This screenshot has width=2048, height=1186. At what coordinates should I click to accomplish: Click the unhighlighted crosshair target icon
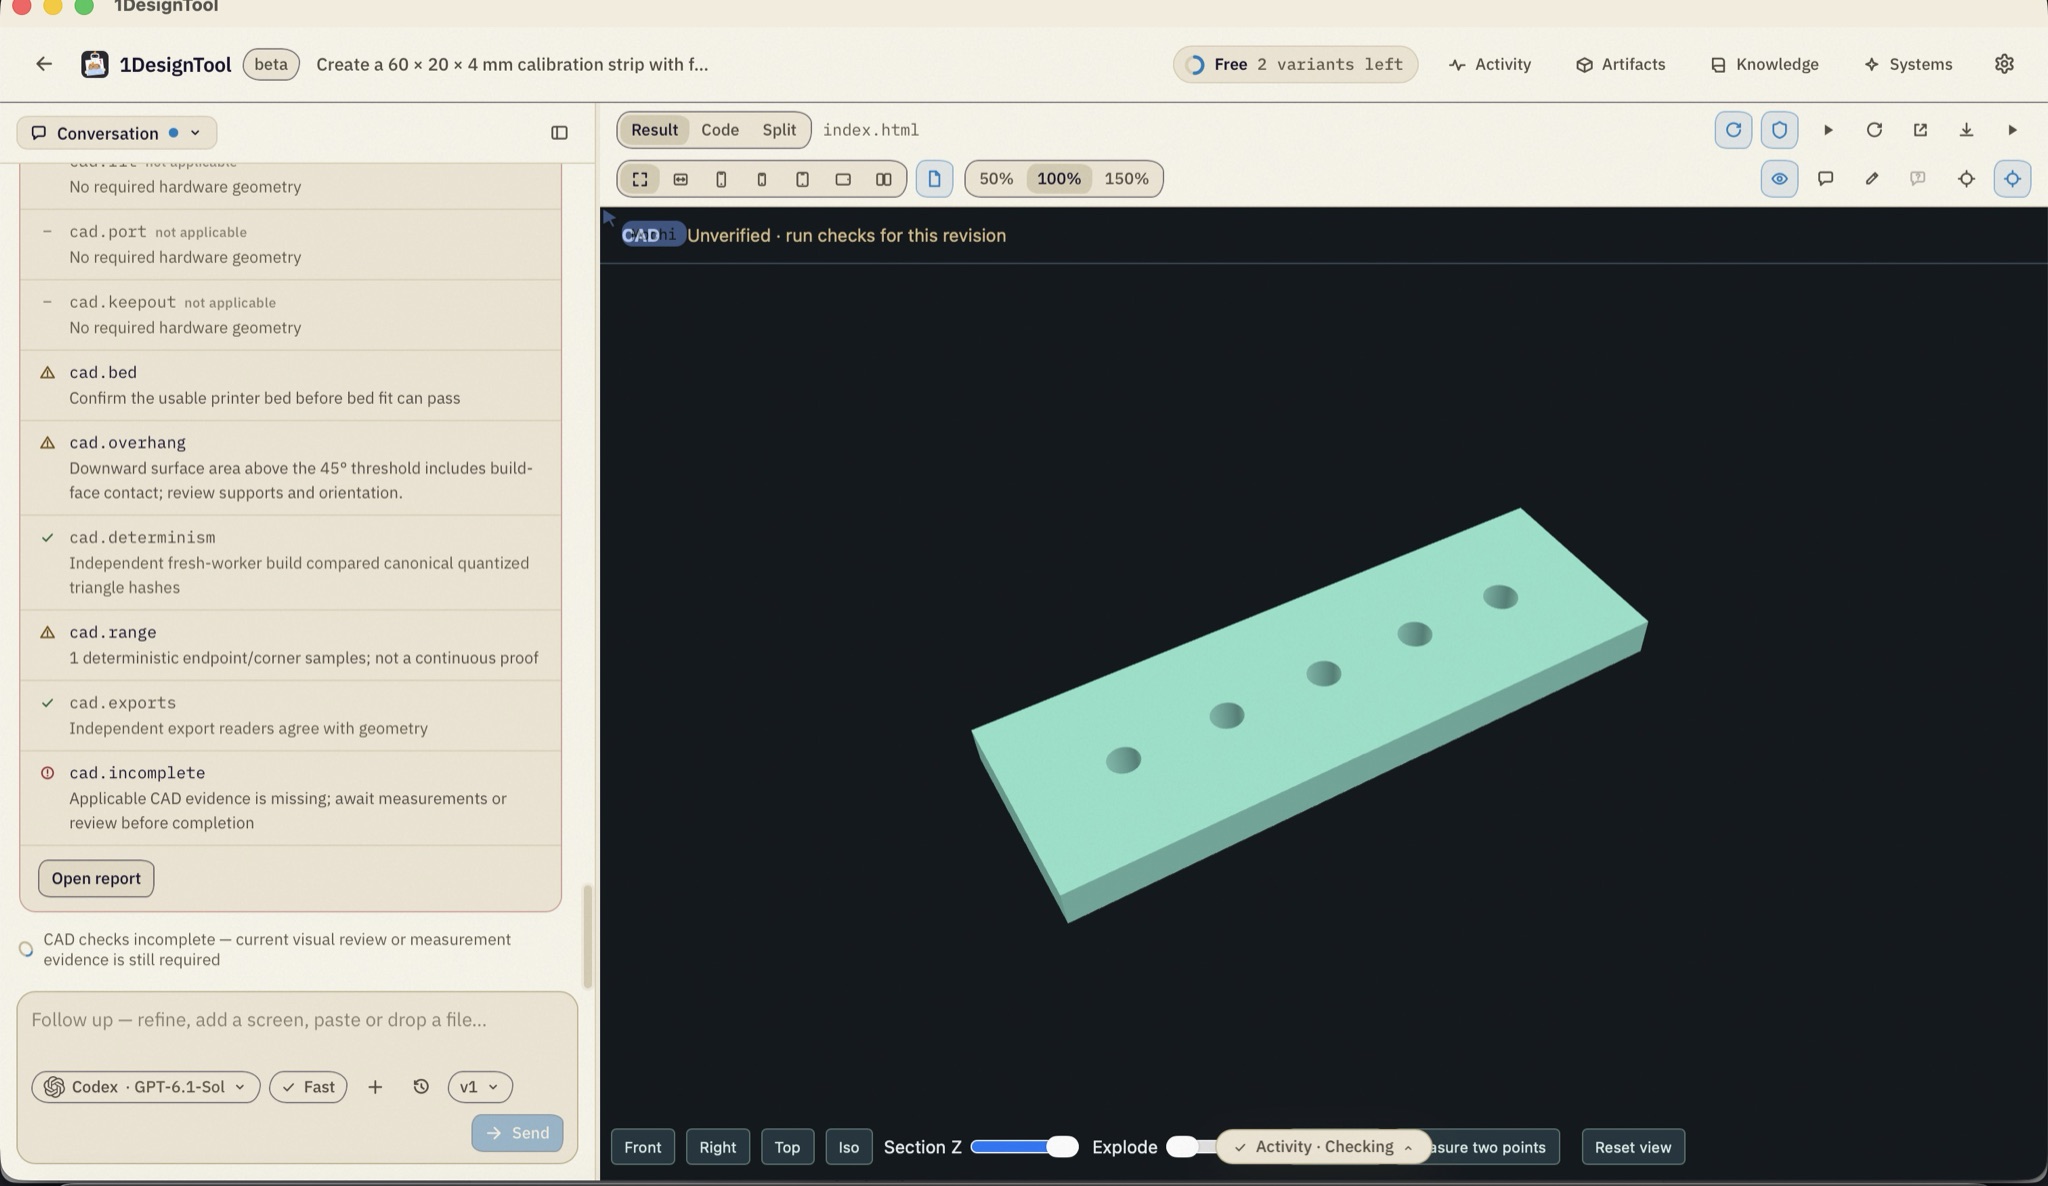[x=1966, y=179]
